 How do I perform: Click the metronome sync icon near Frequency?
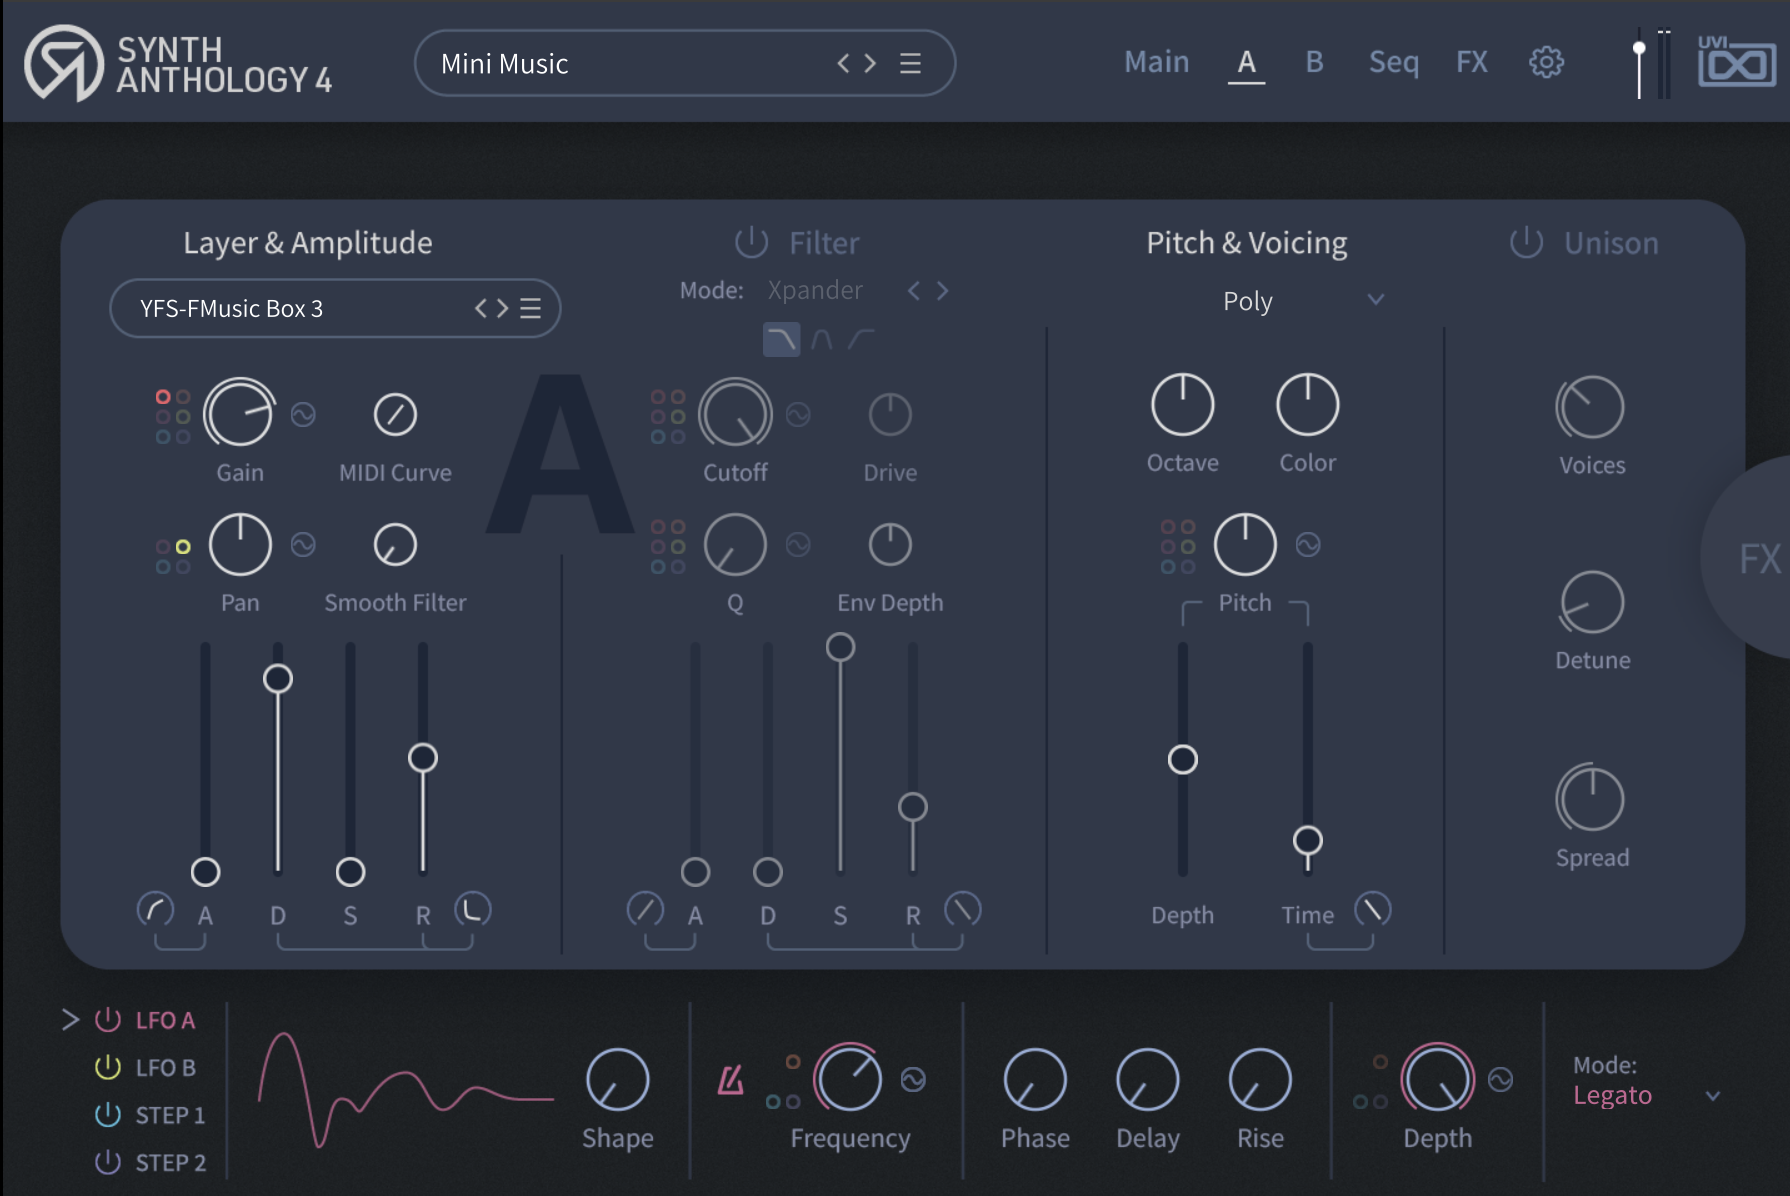(x=731, y=1080)
